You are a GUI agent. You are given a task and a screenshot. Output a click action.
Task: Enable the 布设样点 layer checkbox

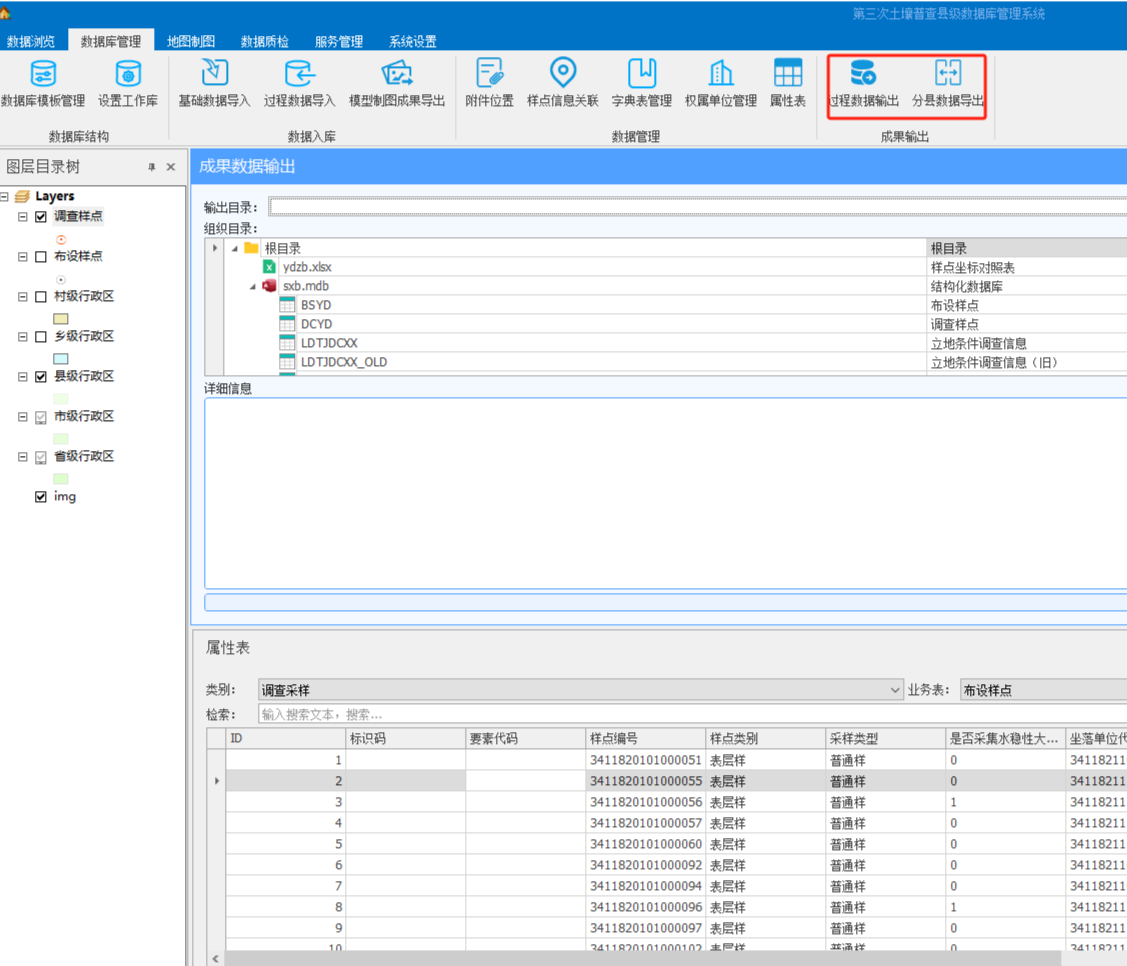pyautogui.click(x=41, y=257)
